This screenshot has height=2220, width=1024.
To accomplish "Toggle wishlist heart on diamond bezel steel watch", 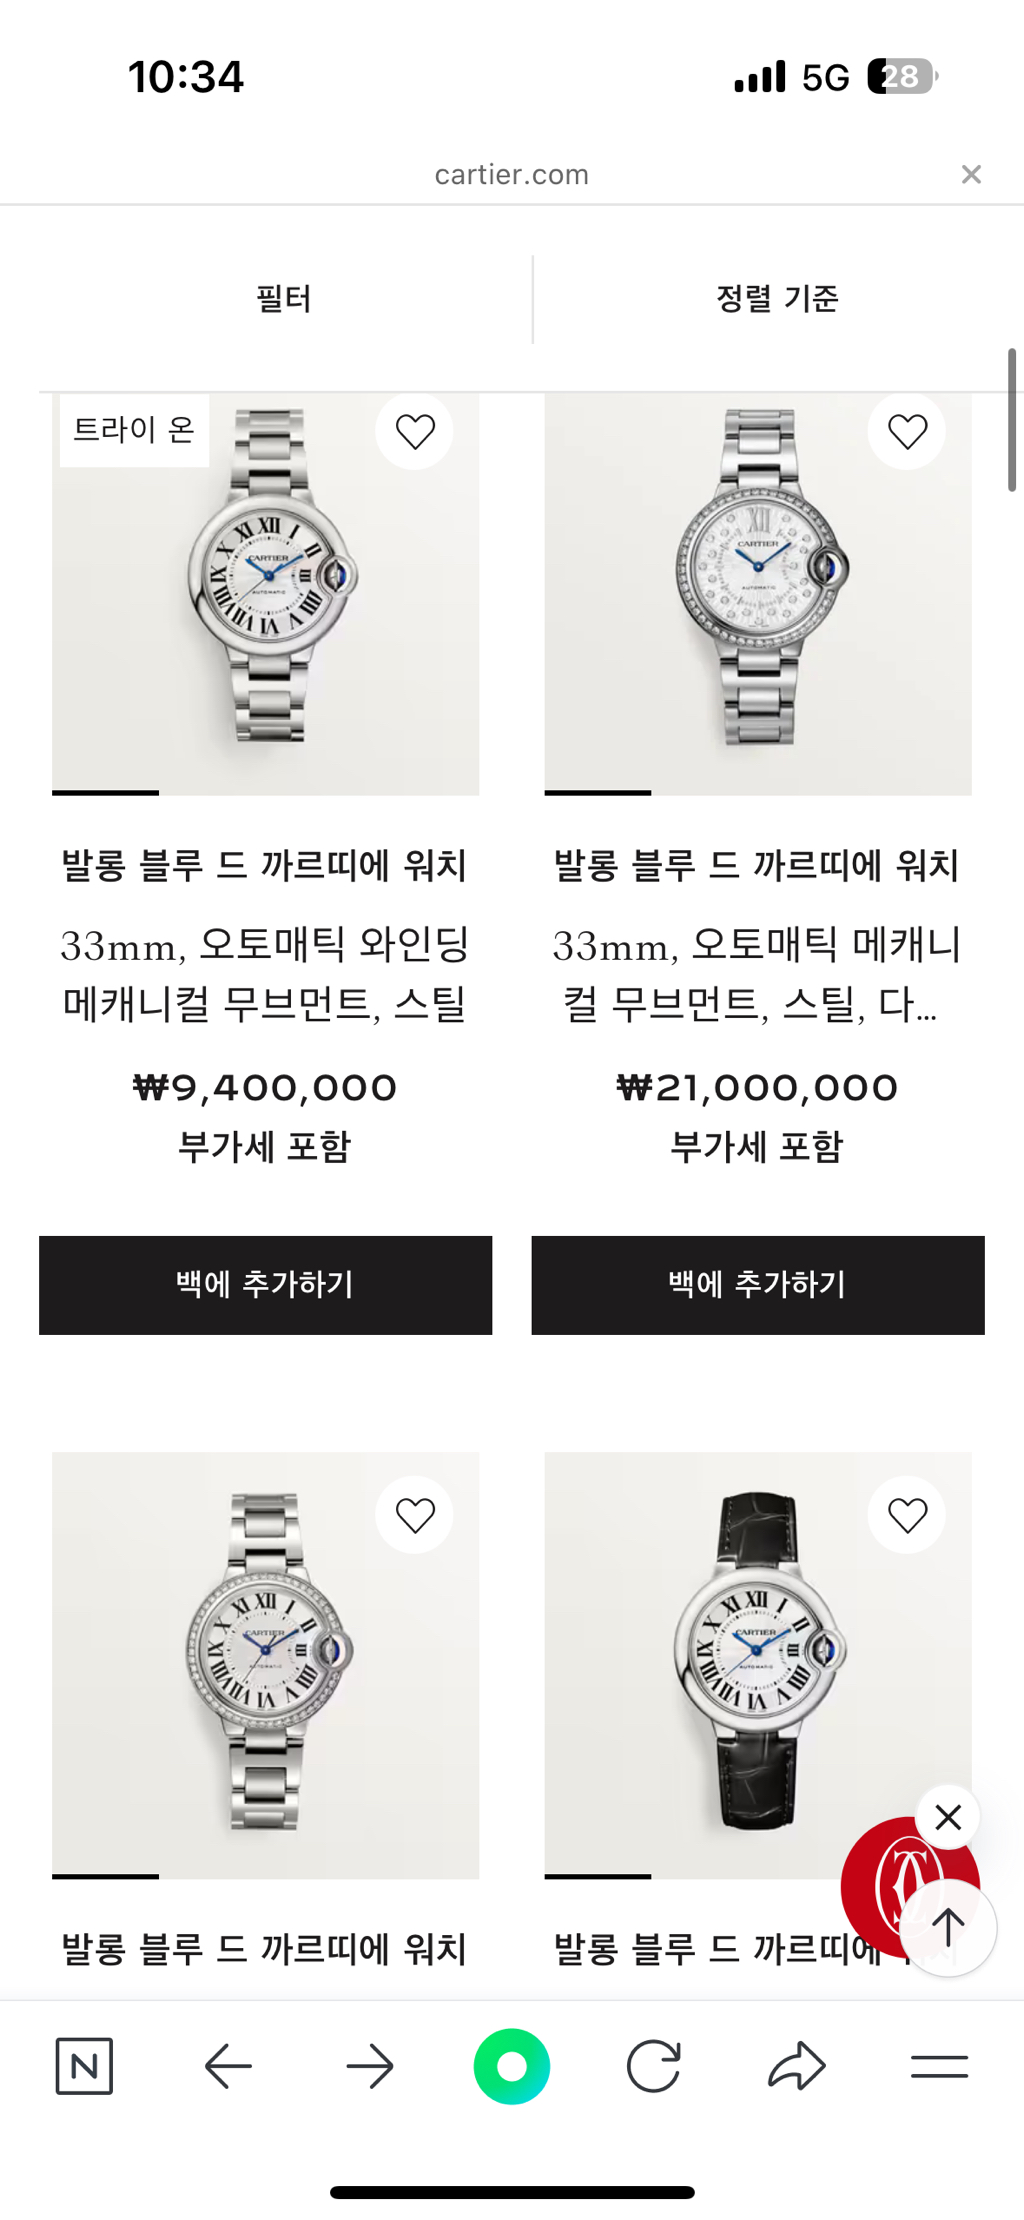I will pos(415,1515).
